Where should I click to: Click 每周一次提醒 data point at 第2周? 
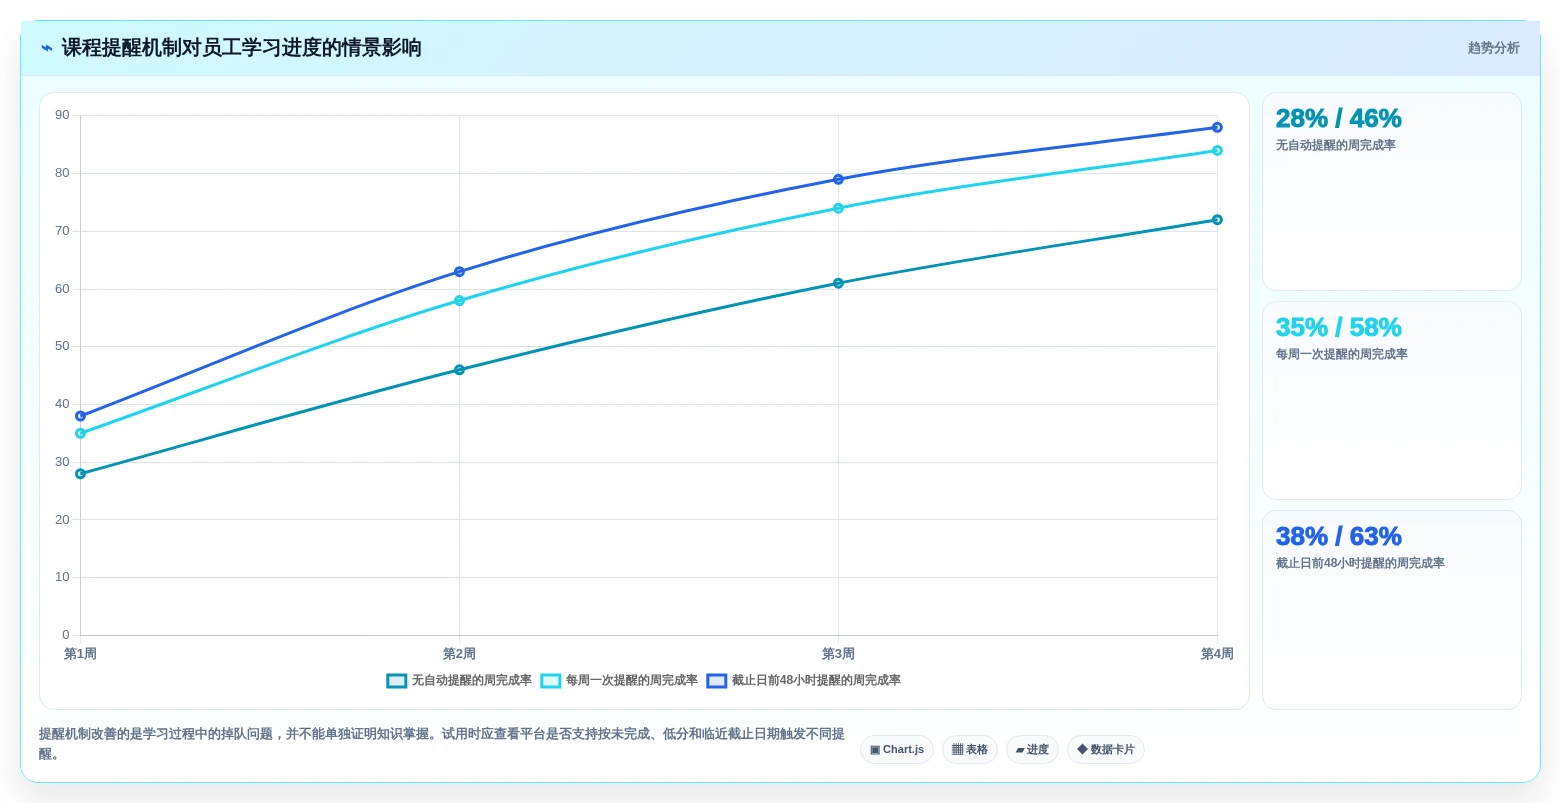(459, 300)
